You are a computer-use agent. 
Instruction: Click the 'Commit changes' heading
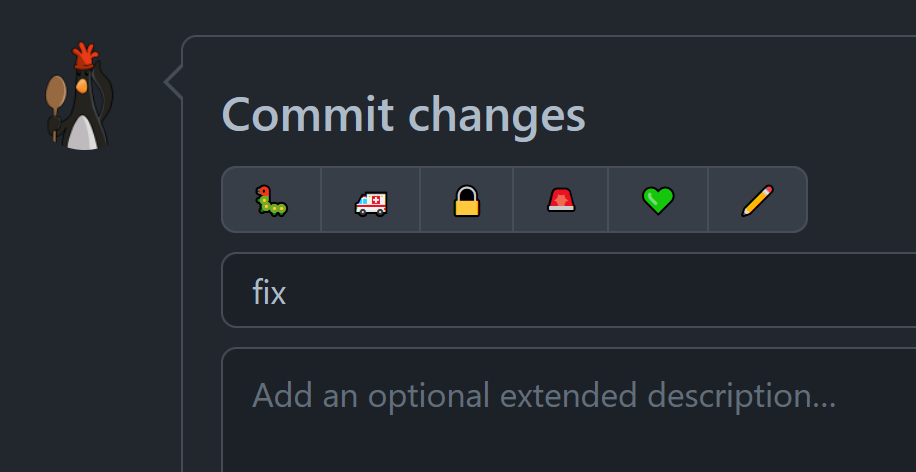(x=403, y=114)
